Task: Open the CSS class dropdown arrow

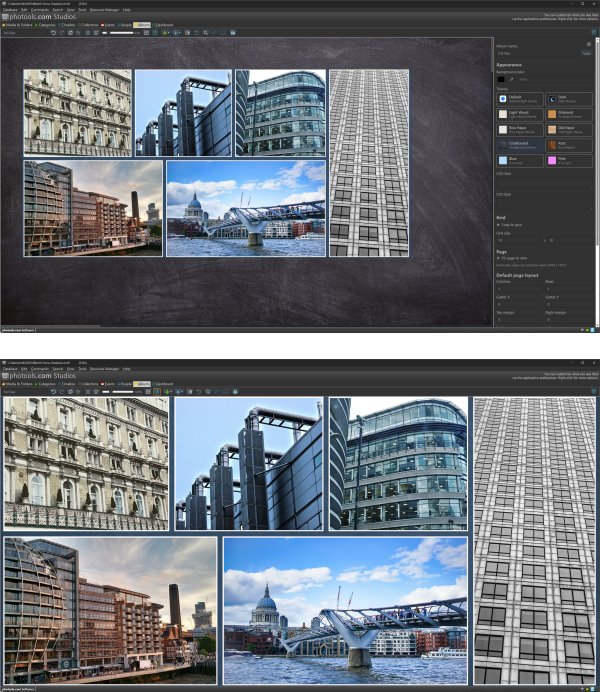Action: [x=591, y=188]
